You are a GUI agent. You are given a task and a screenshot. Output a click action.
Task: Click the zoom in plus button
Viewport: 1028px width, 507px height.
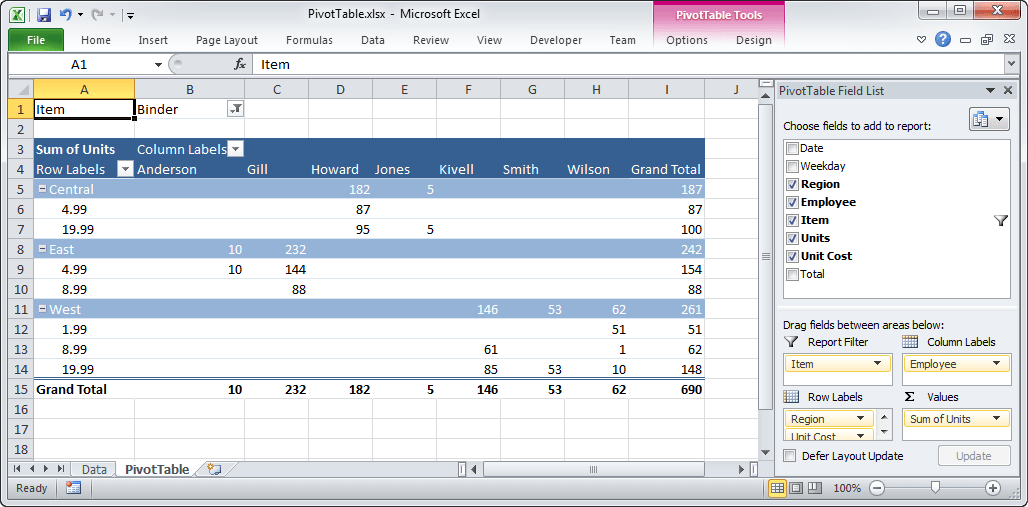click(992, 488)
